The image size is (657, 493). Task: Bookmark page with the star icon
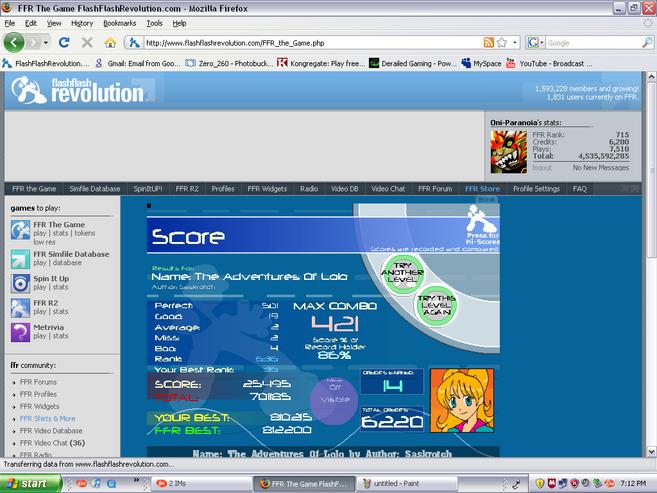click(502, 42)
